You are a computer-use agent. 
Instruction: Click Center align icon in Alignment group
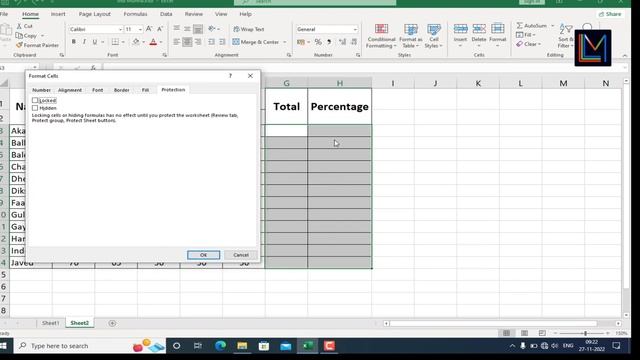pyautogui.click(x=187, y=42)
